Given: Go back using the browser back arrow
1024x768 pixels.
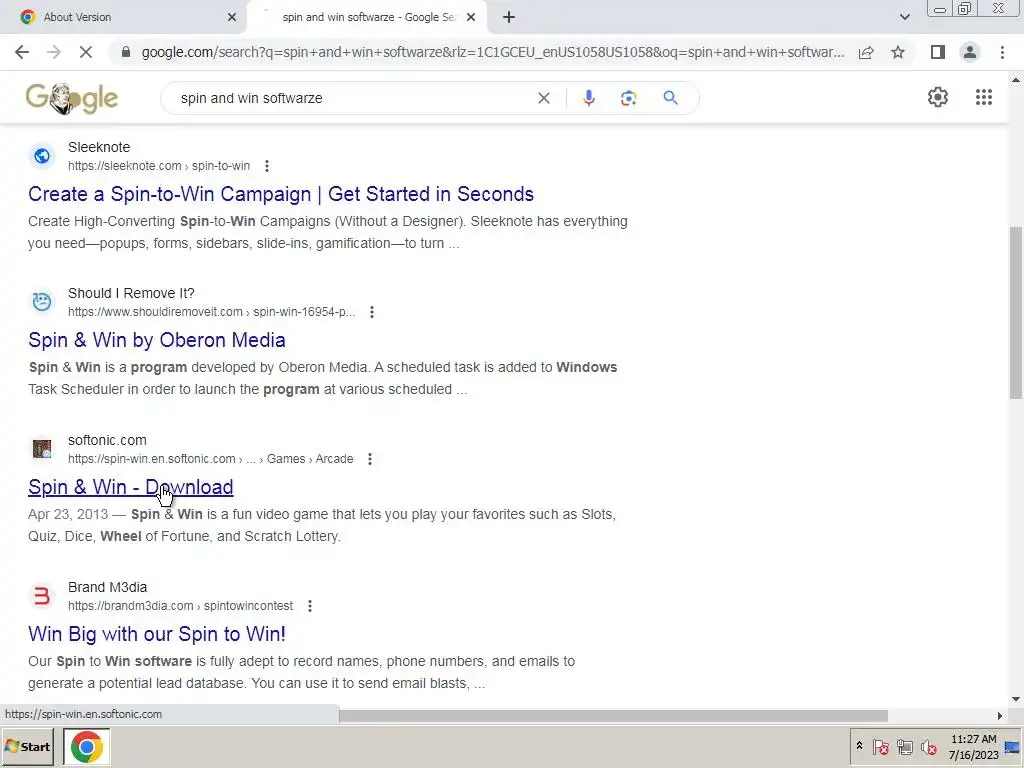Looking at the screenshot, I should point(22,52).
